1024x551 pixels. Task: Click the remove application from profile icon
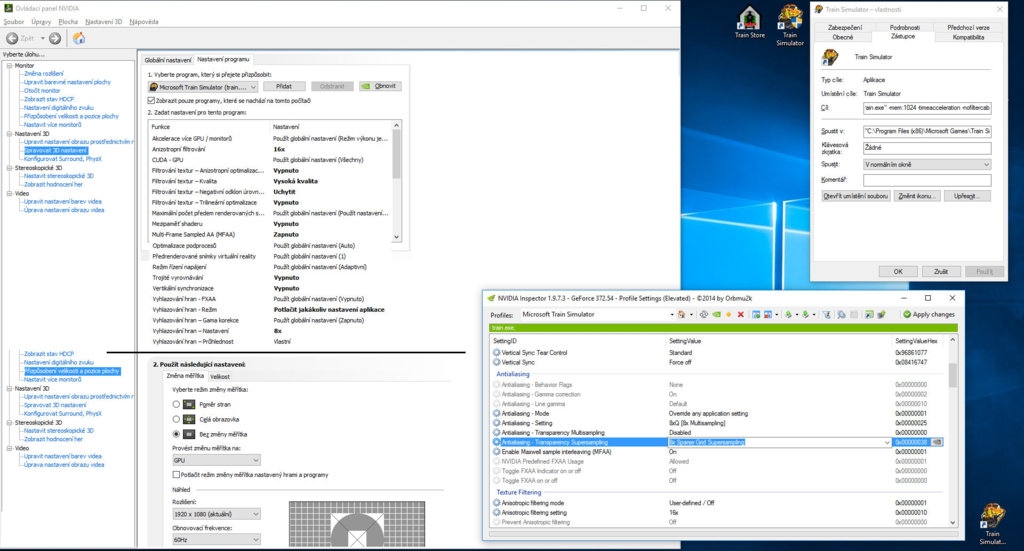768,315
